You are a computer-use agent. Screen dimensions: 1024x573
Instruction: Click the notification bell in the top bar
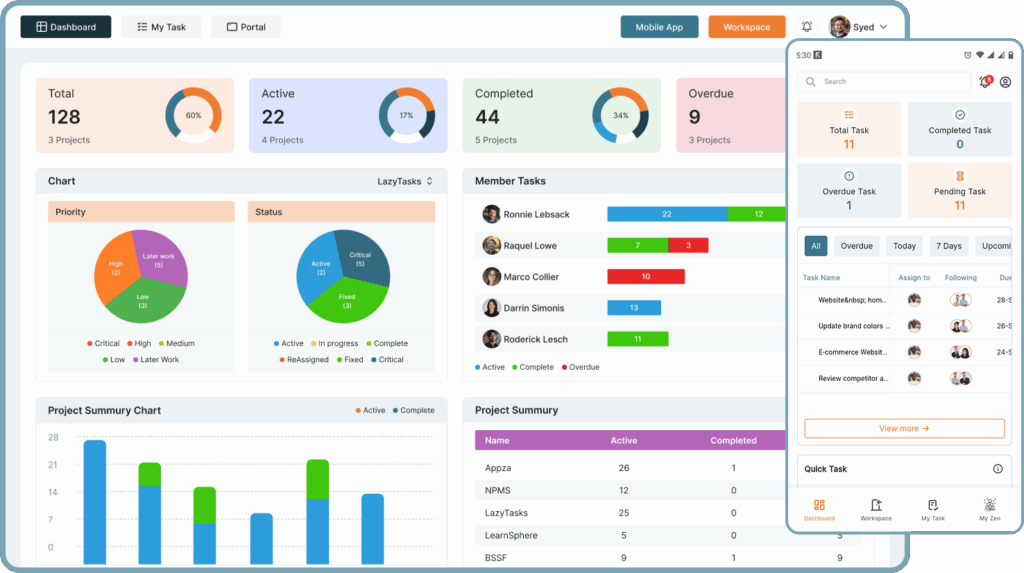click(x=807, y=27)
